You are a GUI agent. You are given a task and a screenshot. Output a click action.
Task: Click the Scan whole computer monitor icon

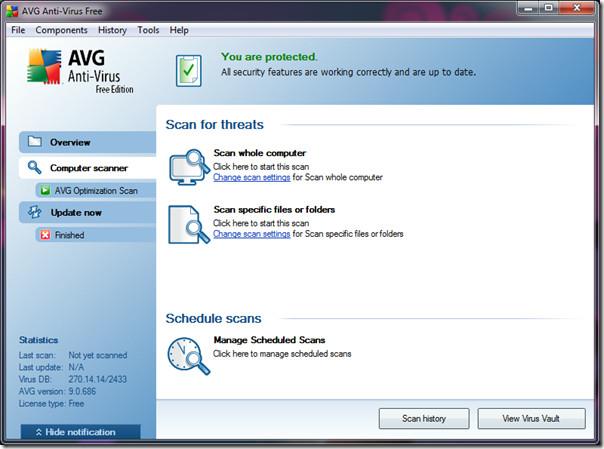click(189, 167)
